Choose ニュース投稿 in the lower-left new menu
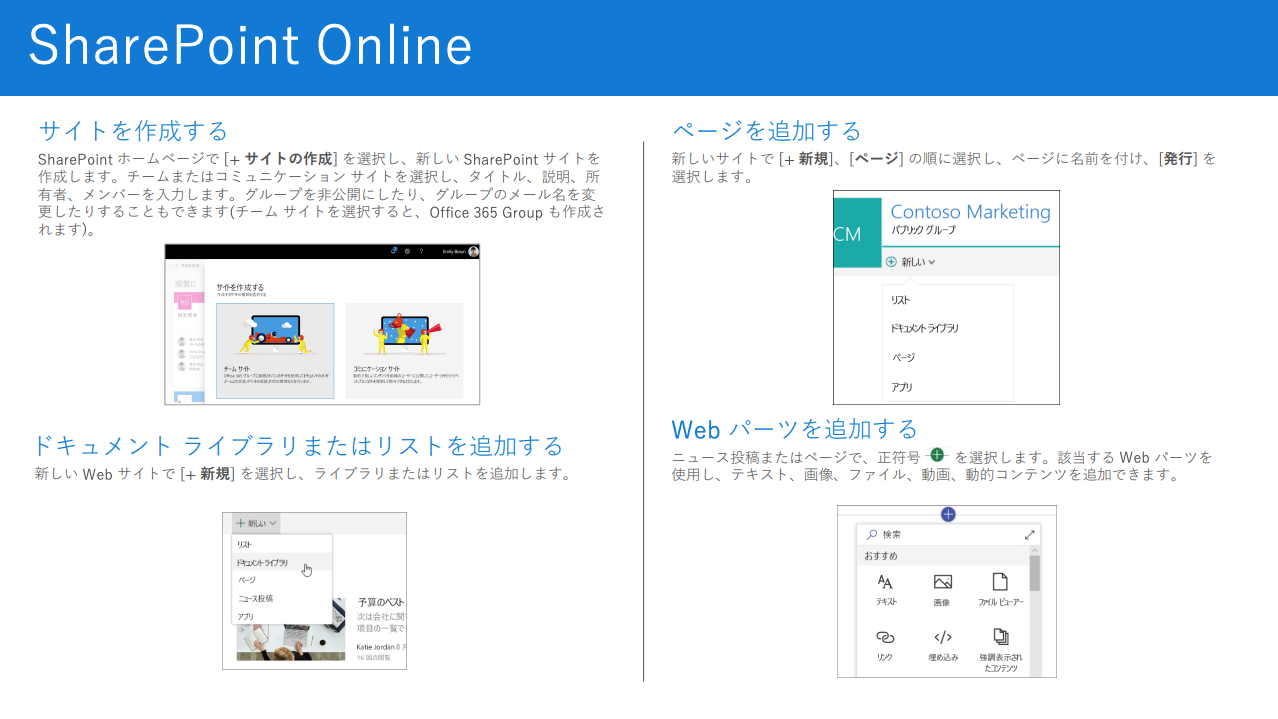This screenshot has width=1278, height=719. [255, 598]
